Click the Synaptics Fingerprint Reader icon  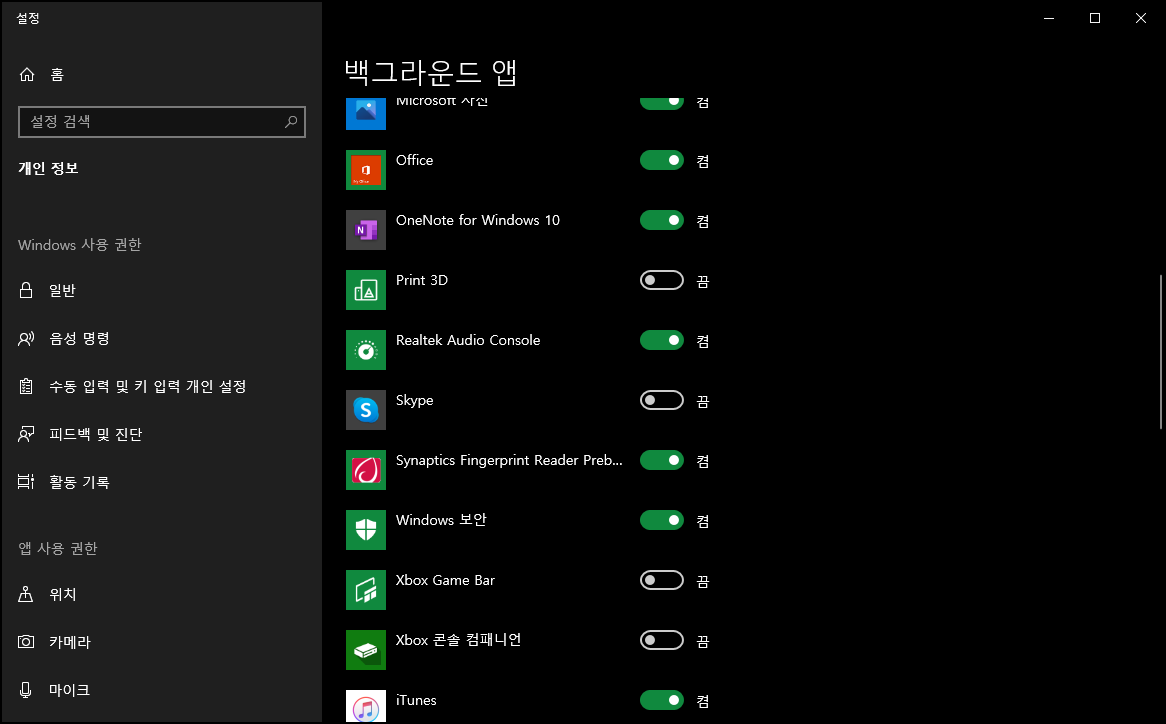click(x=366, y=470)
